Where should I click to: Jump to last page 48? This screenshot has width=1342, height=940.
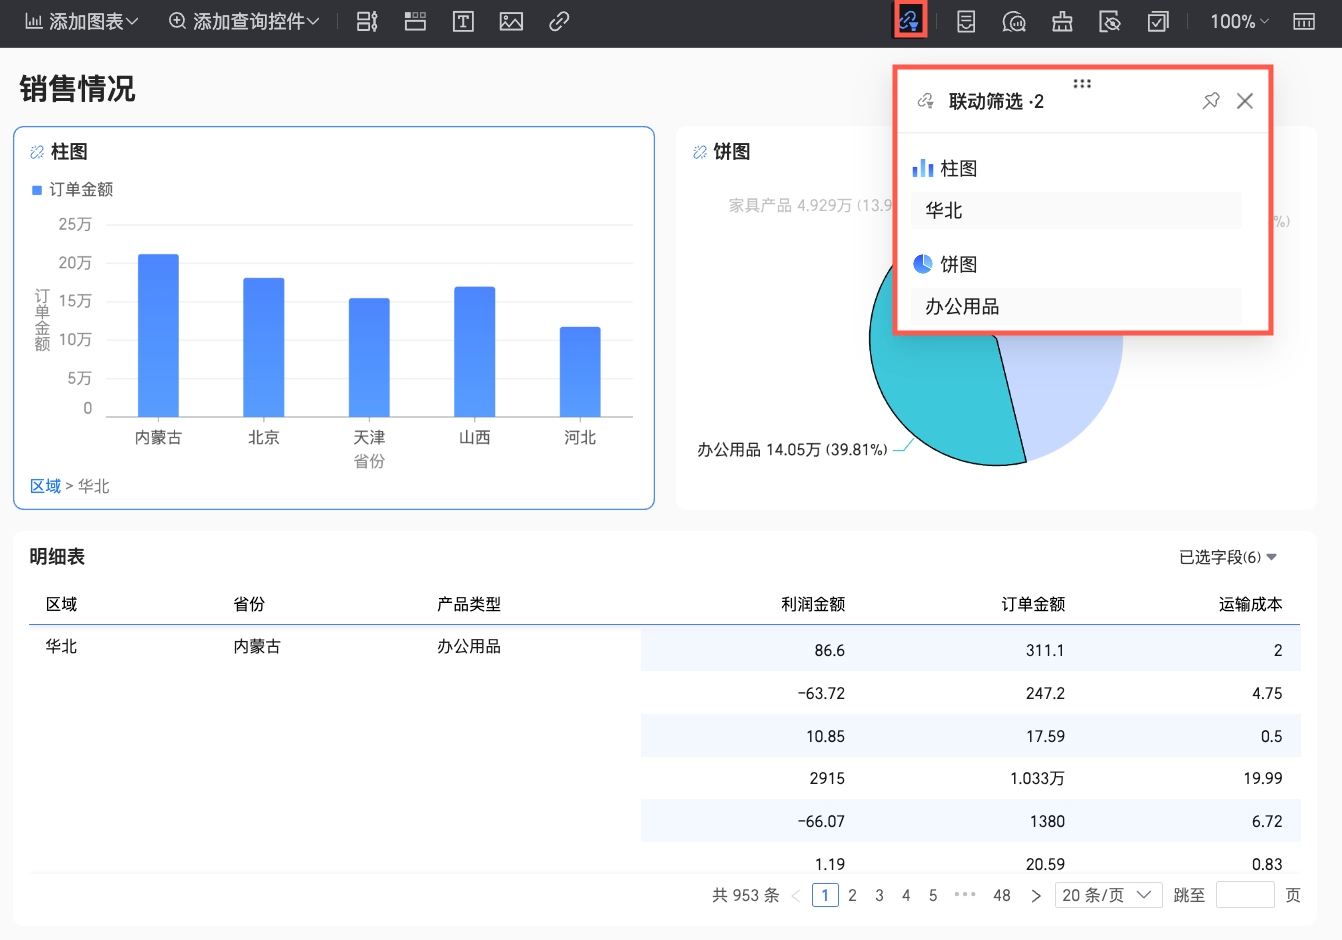[x=1002, y=895]
